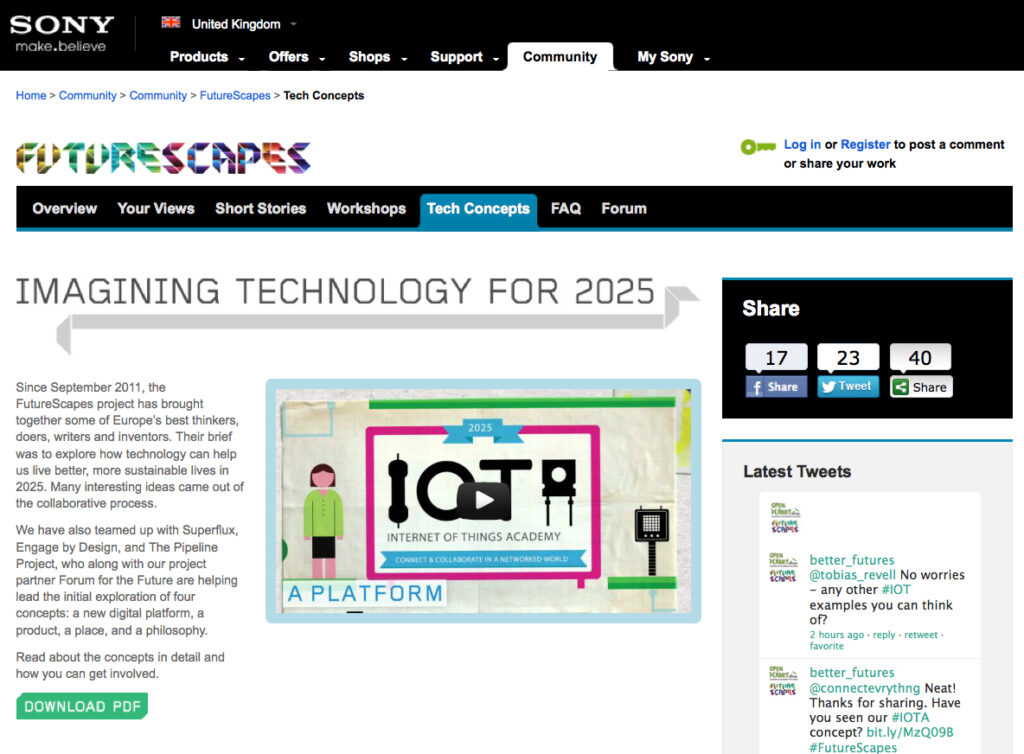The height and width of the screenshot is (754, 1024).
Task: Click the Facebook share count 17
Action: [x=776, y=357]
